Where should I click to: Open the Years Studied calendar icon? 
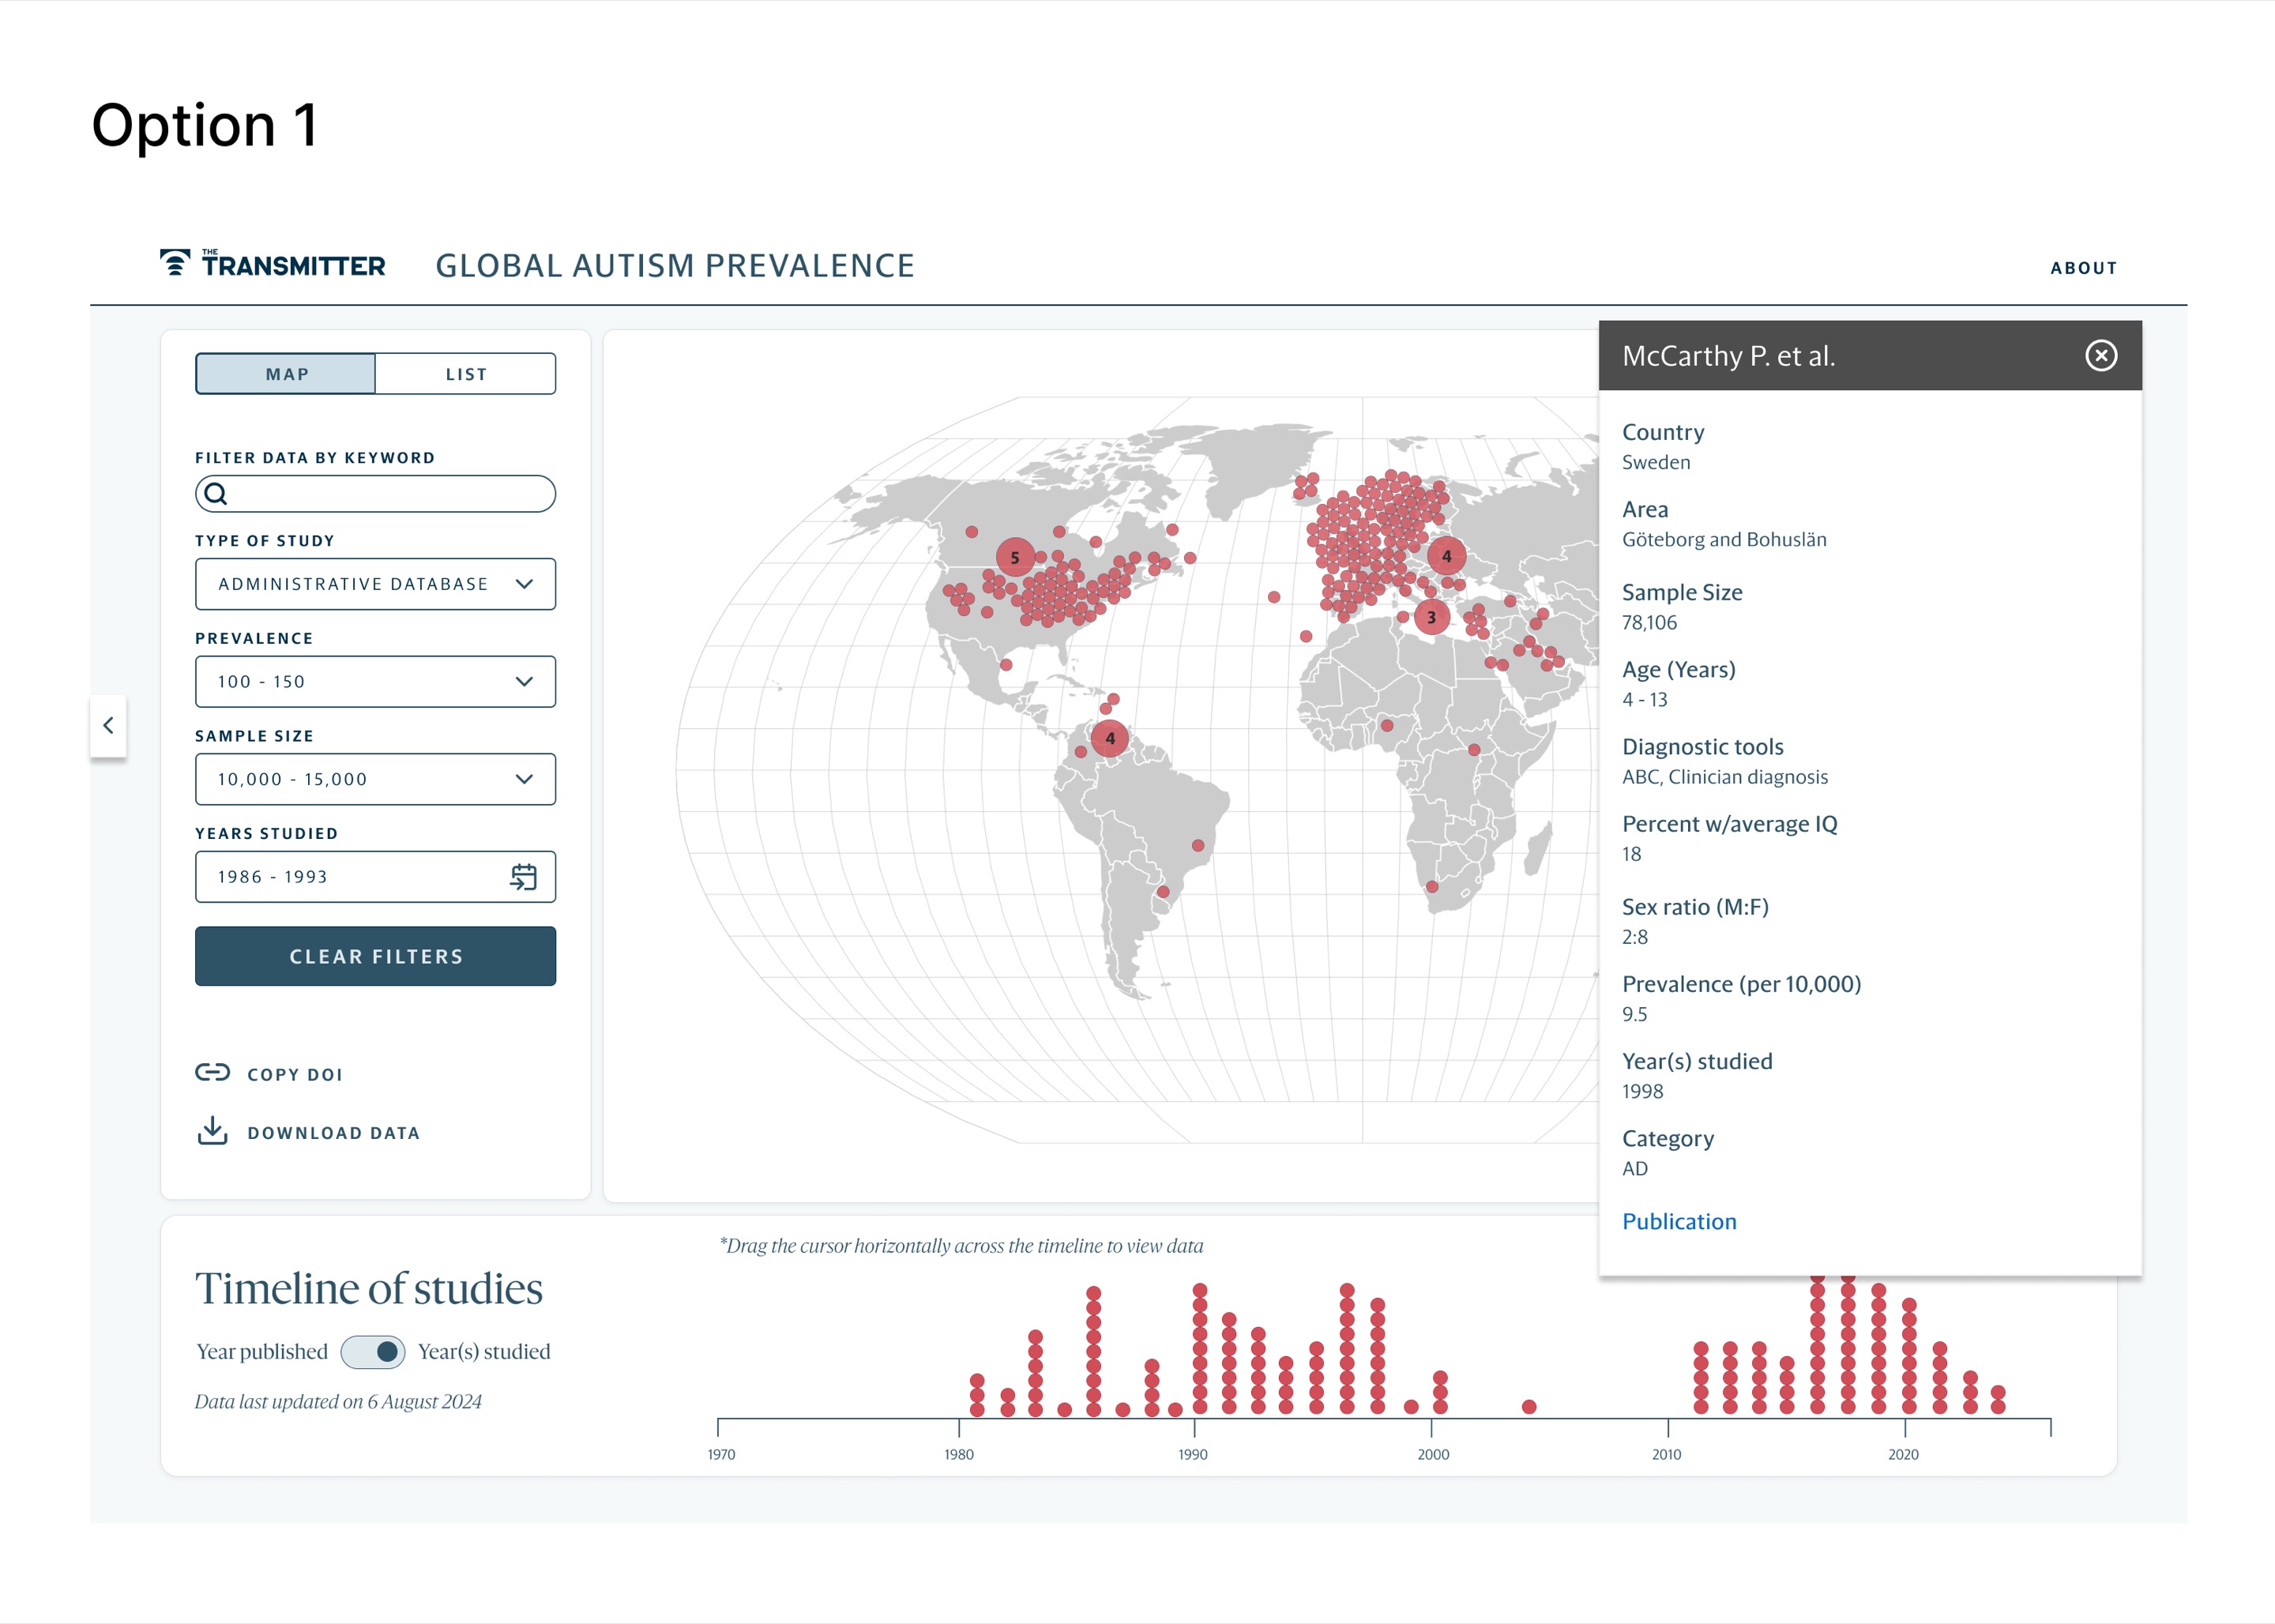524,877
